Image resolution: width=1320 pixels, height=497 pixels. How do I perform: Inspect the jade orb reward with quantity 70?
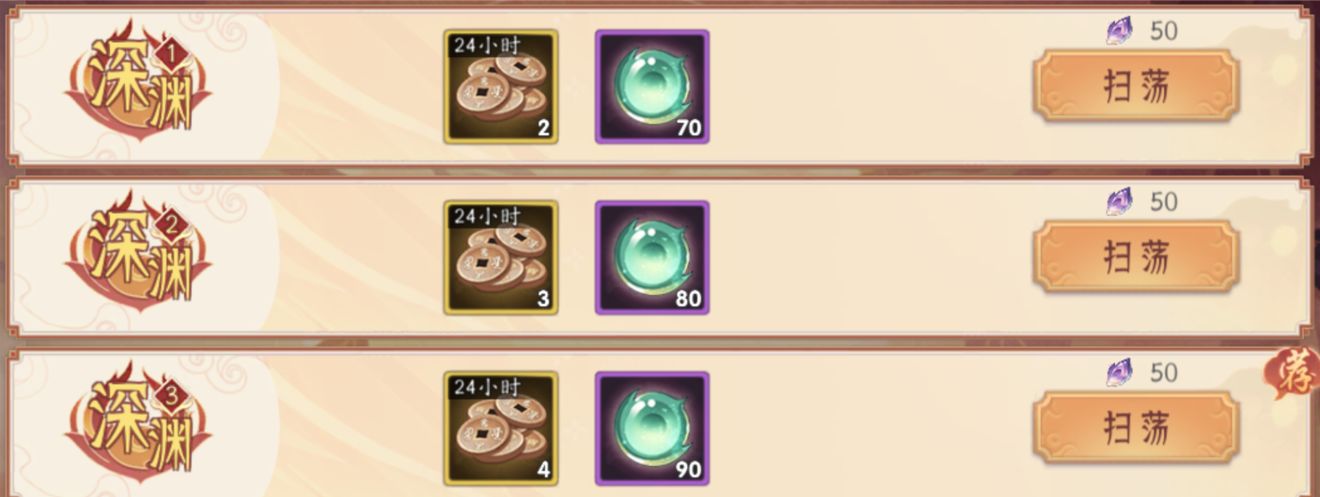click(x=652, y=87)
